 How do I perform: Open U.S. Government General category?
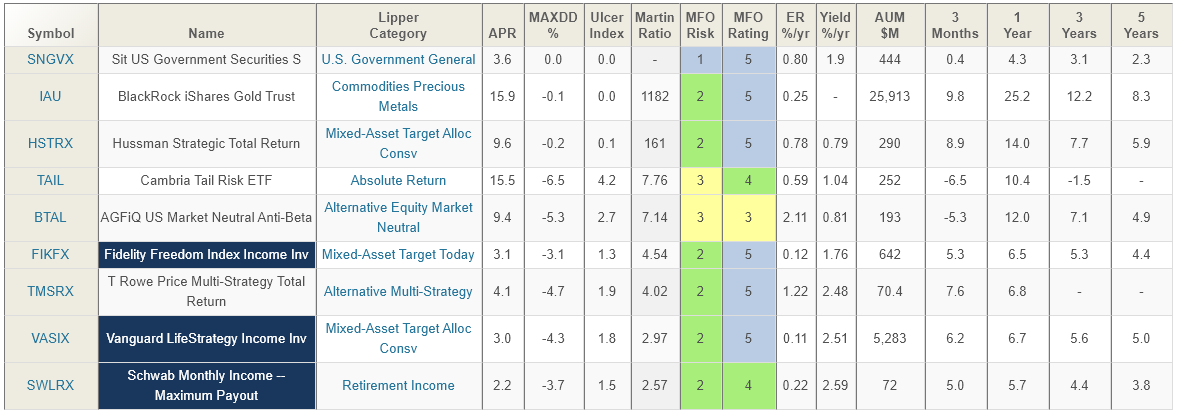coord(399,59)
